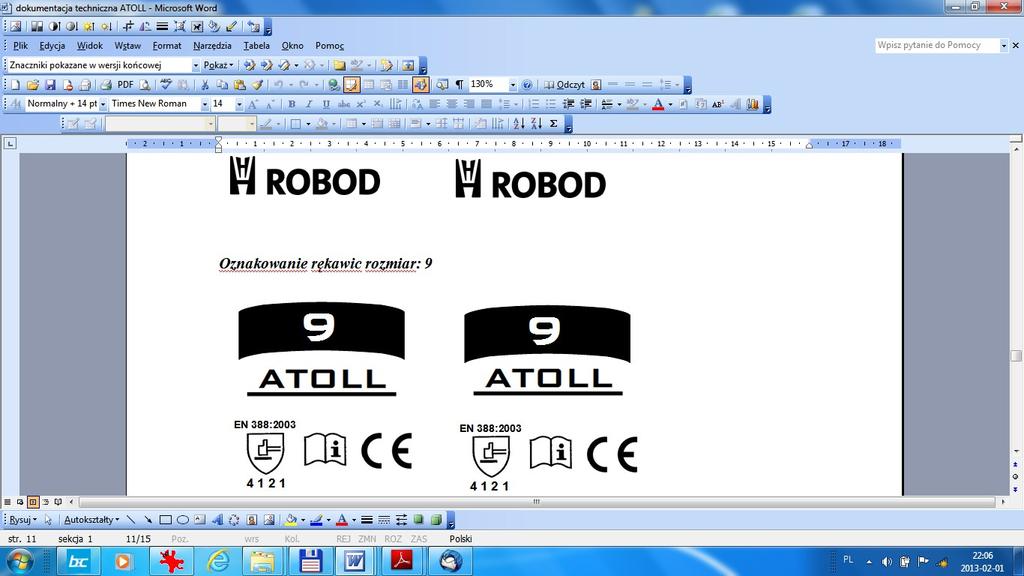Click the Cut scissors icon
Screen dimensions: 1024x576
click(x=204, y=85)
